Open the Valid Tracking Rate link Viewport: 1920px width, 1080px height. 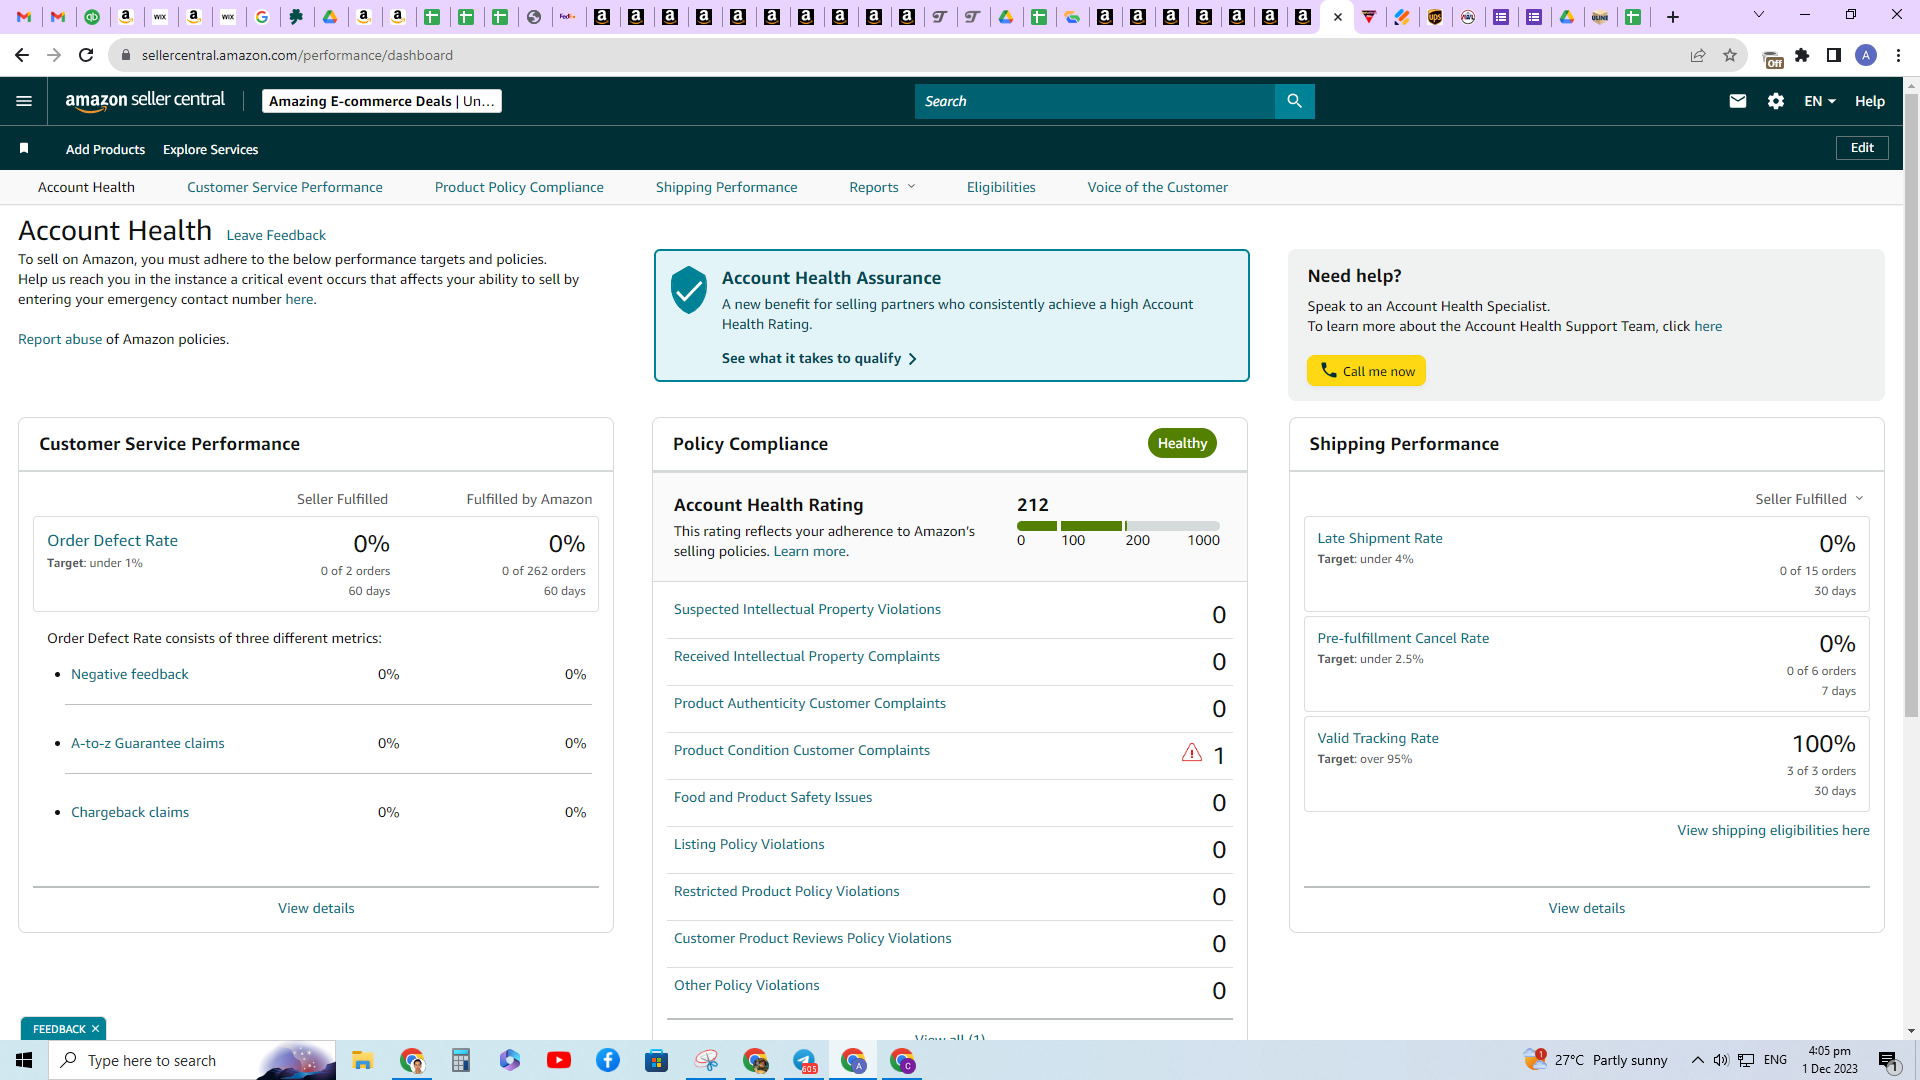click(1378, 738)
